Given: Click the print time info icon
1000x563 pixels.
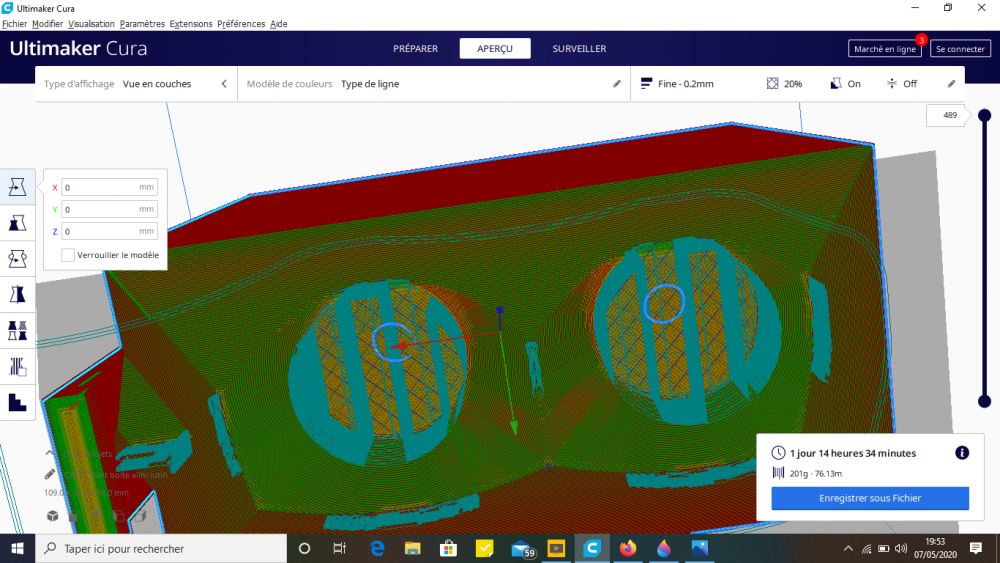Looking at the screenshot, I should (x=962, y=453).
